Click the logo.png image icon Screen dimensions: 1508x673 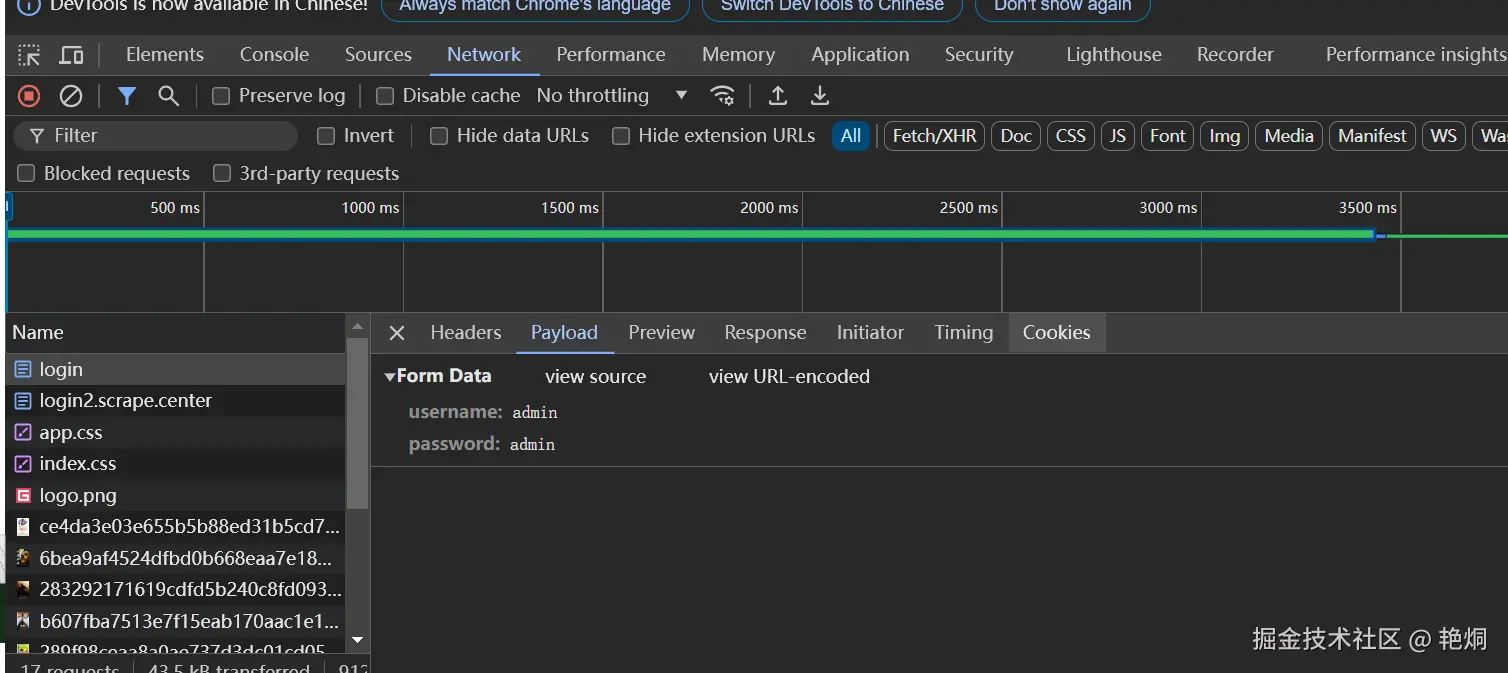23,496
